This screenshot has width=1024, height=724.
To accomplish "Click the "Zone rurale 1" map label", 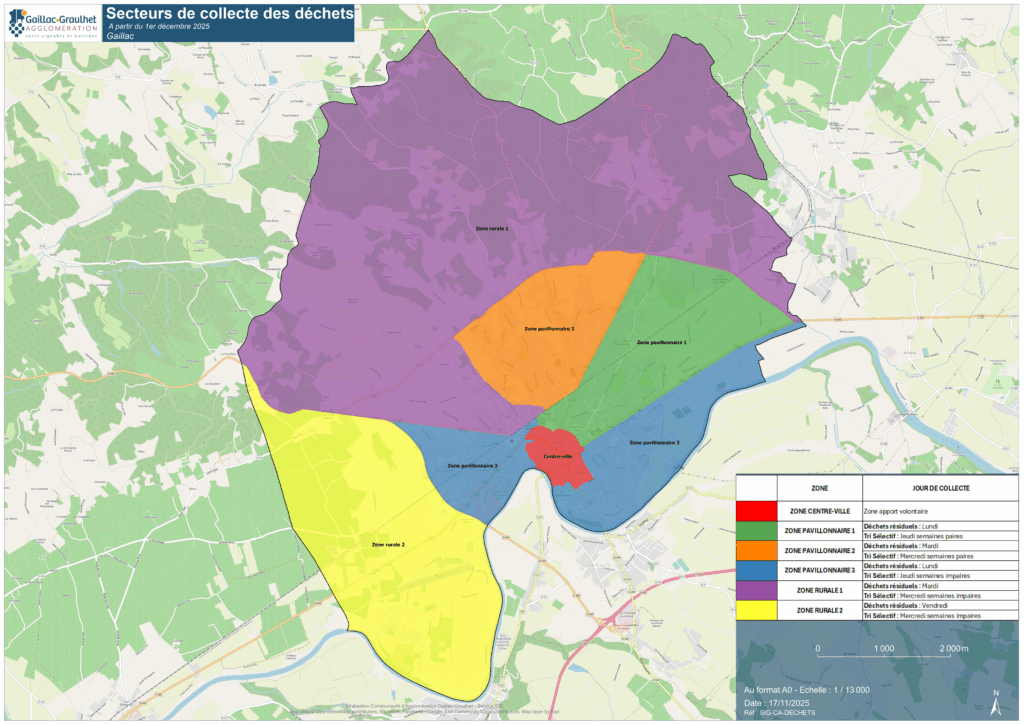I will pyautogui.click(x=491, y=229).
